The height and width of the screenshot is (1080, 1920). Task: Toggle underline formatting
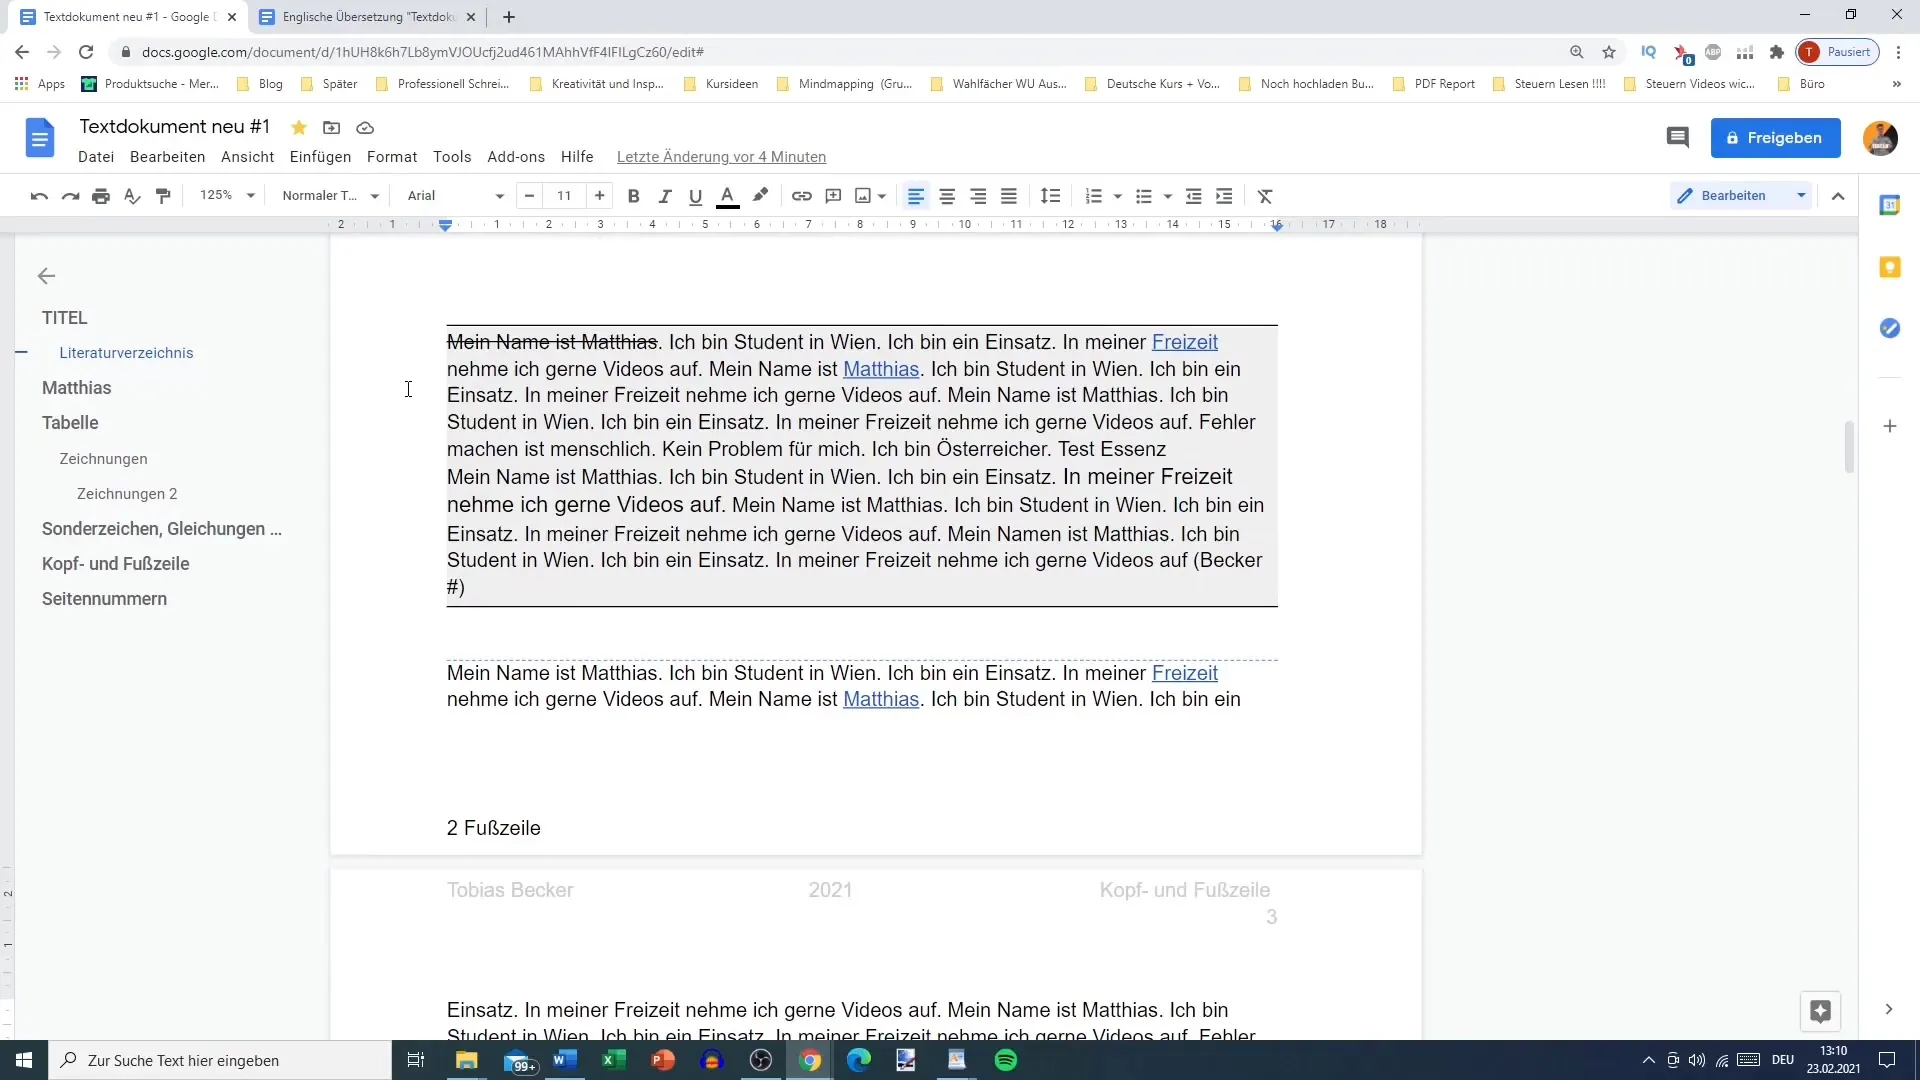click(695, 196)
